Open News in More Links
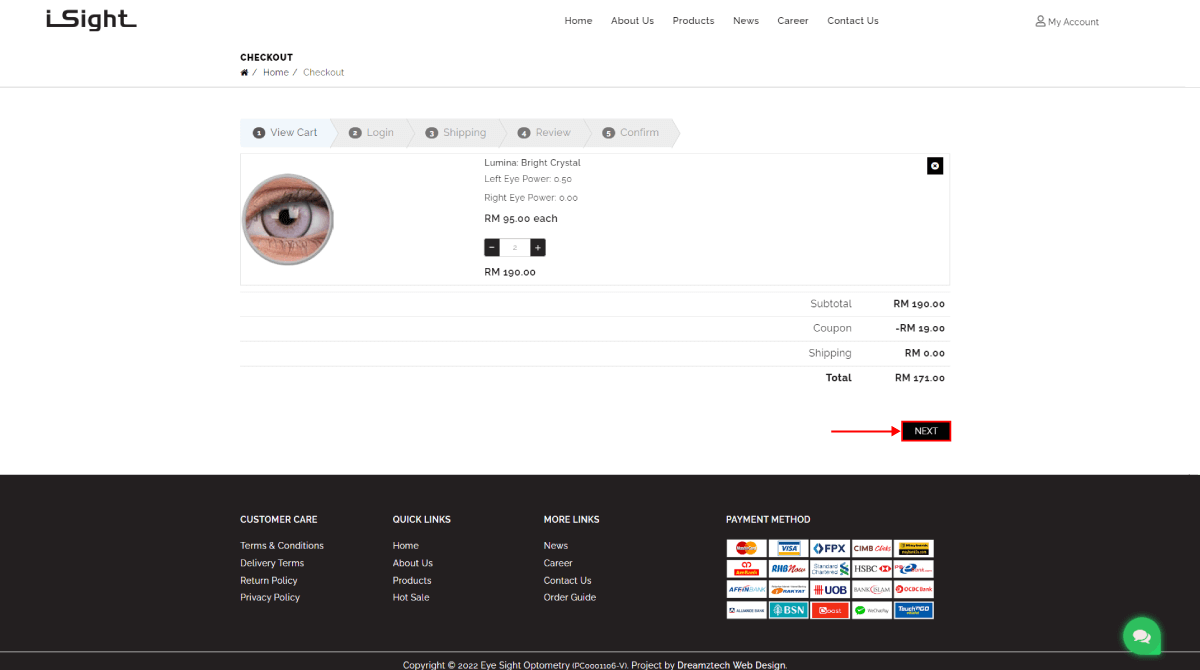The height and width of the screenshot is (670, 1200). [556, 546]
